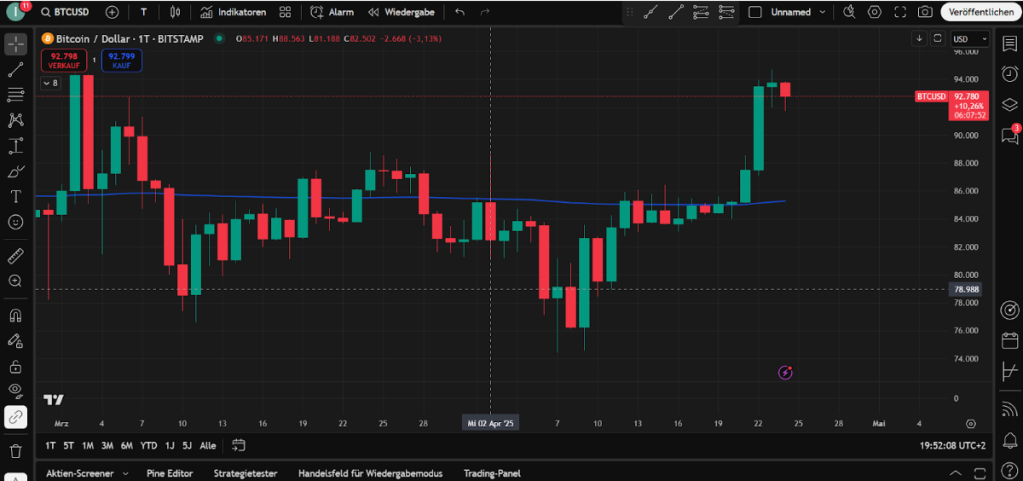Undo the last action
Screen dimensions: 1023x481
[x=460, y=12]
